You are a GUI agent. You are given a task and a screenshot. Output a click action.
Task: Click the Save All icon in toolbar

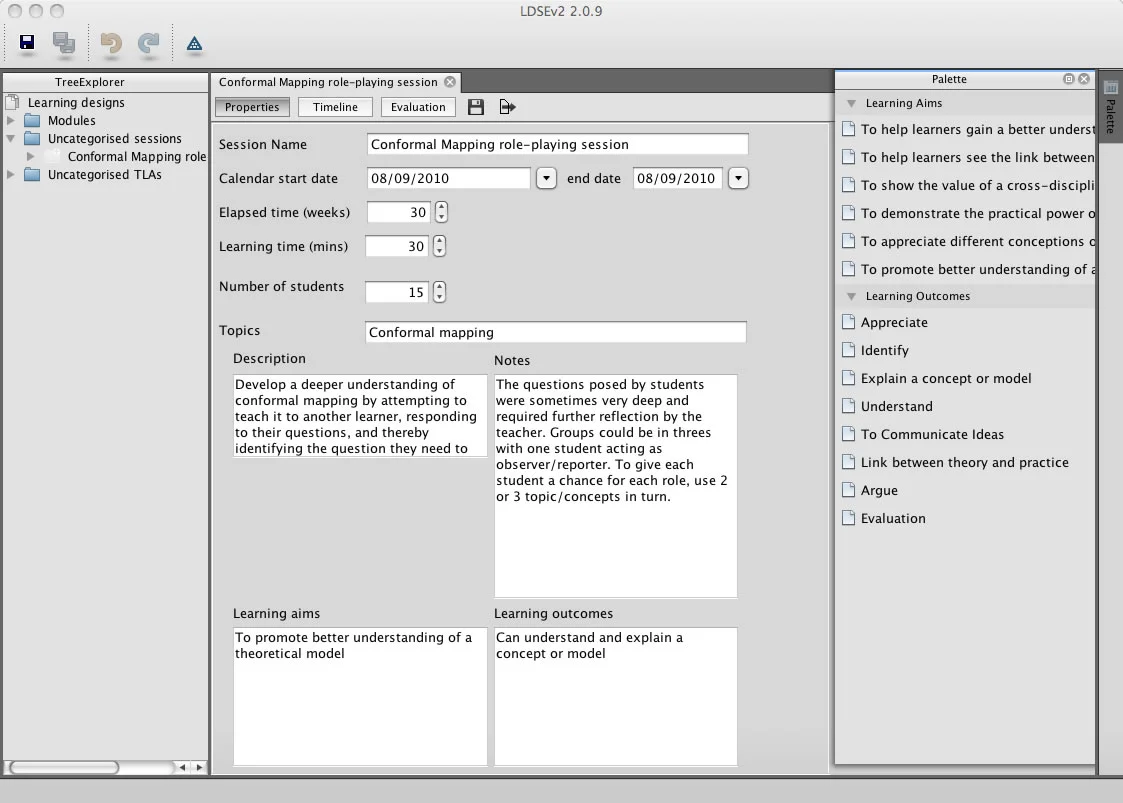[x=64, y=43]
